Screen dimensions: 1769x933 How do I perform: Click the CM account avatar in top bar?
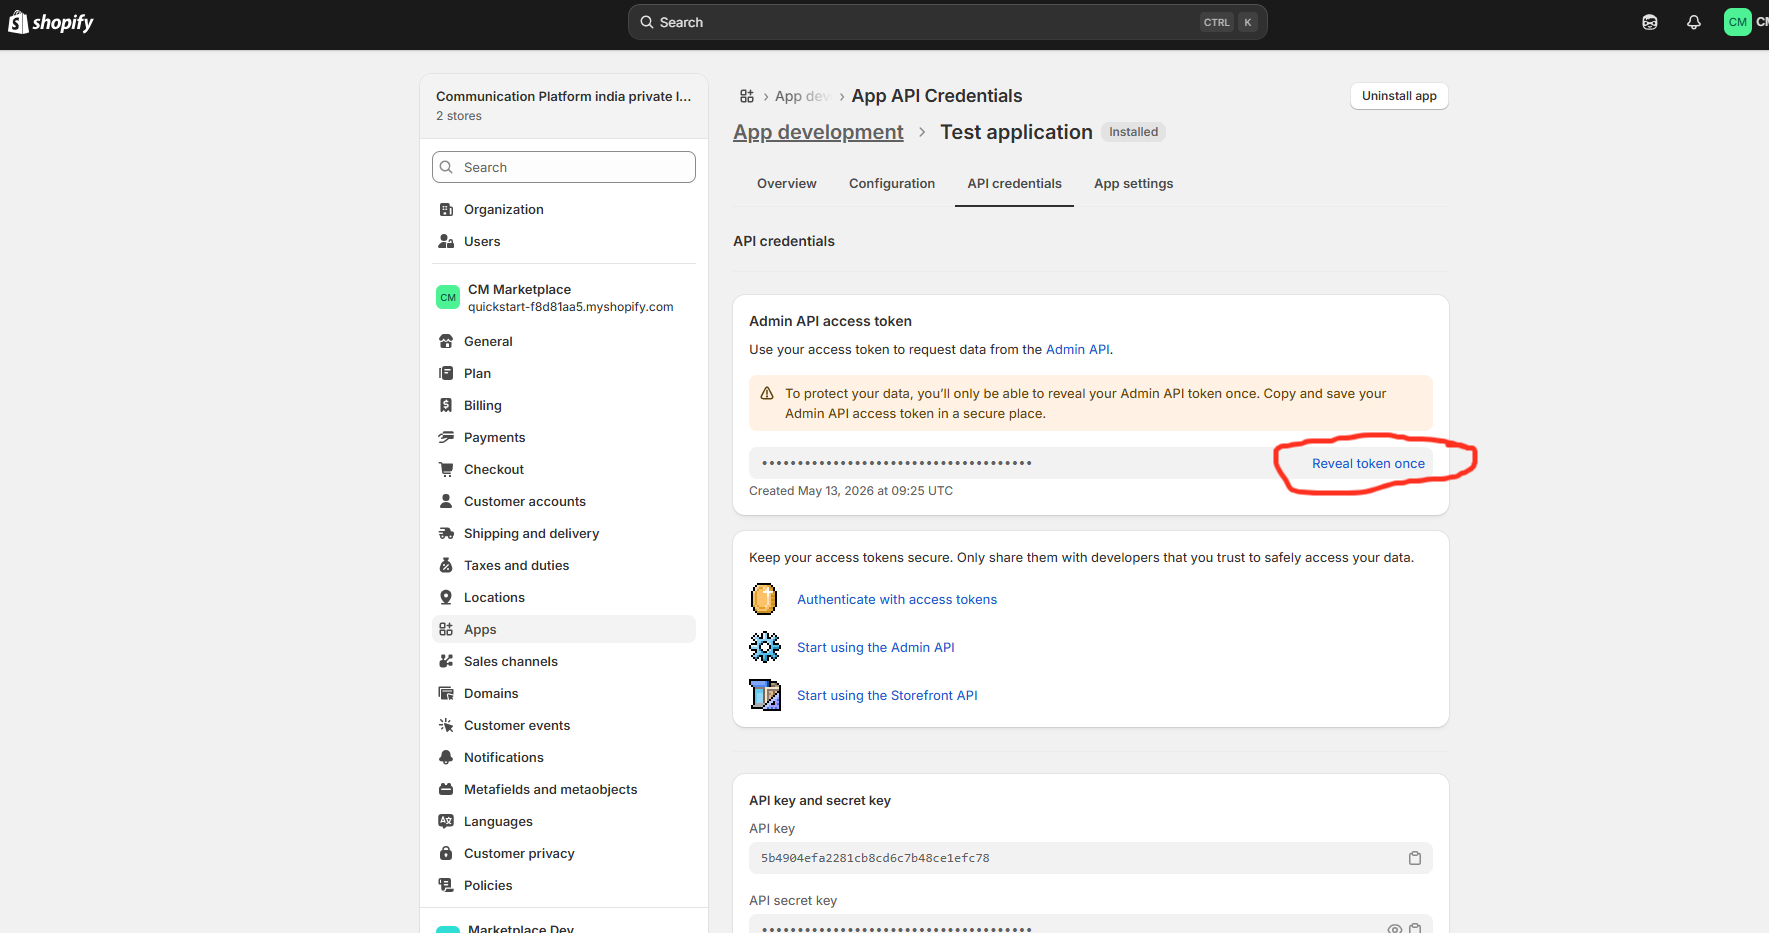click(x=1738, y=22)
